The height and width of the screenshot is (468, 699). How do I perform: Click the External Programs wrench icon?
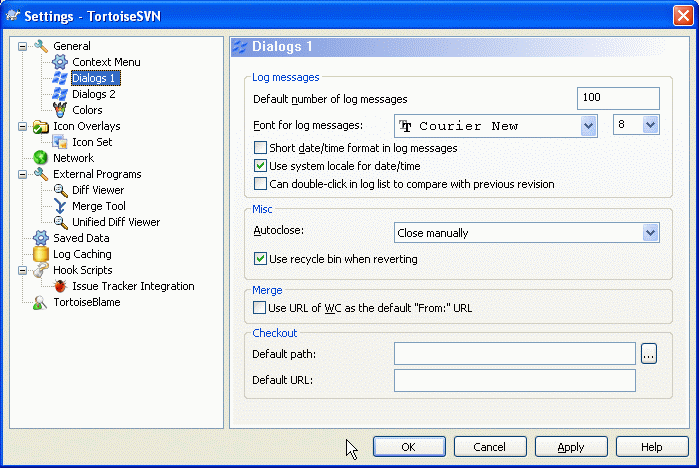pos(41,174)
